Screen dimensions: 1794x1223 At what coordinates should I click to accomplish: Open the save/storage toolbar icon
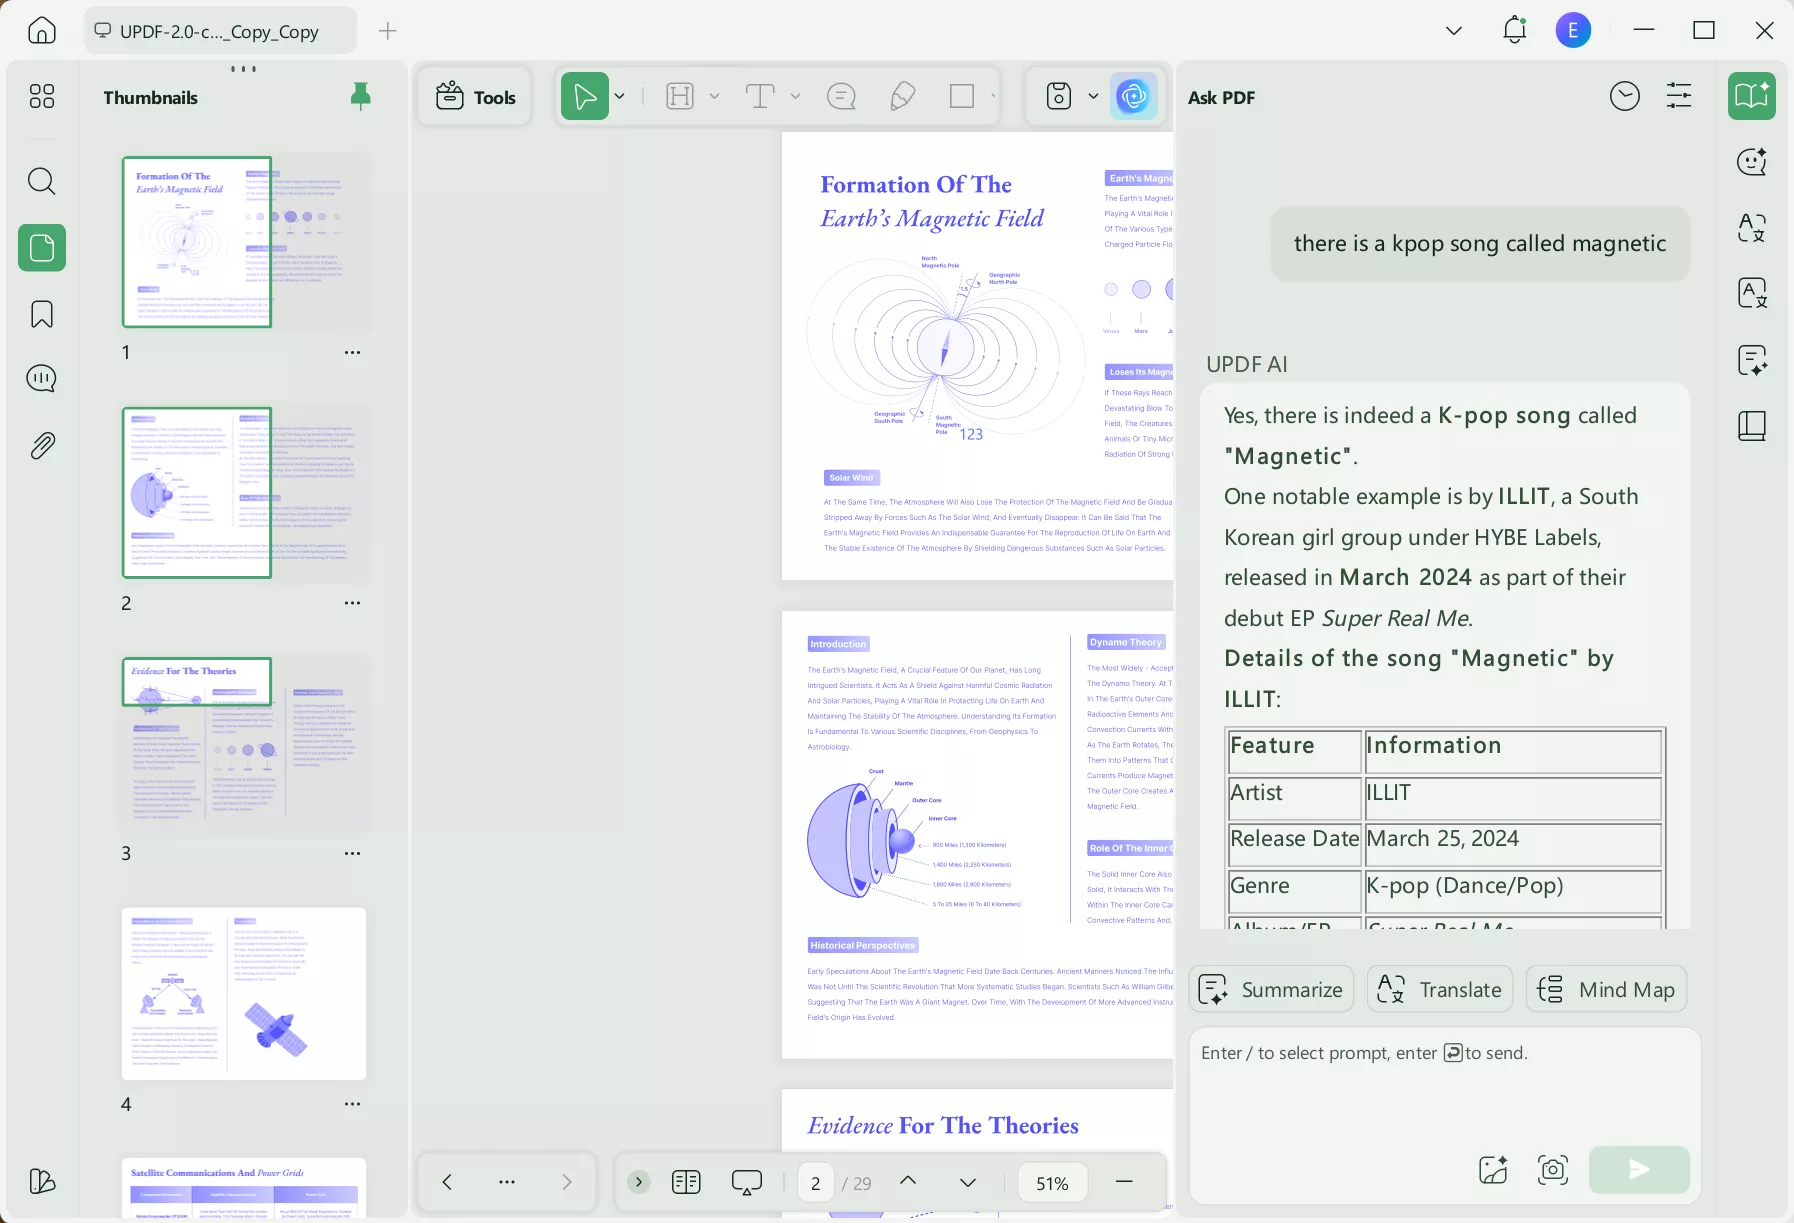1059,96
